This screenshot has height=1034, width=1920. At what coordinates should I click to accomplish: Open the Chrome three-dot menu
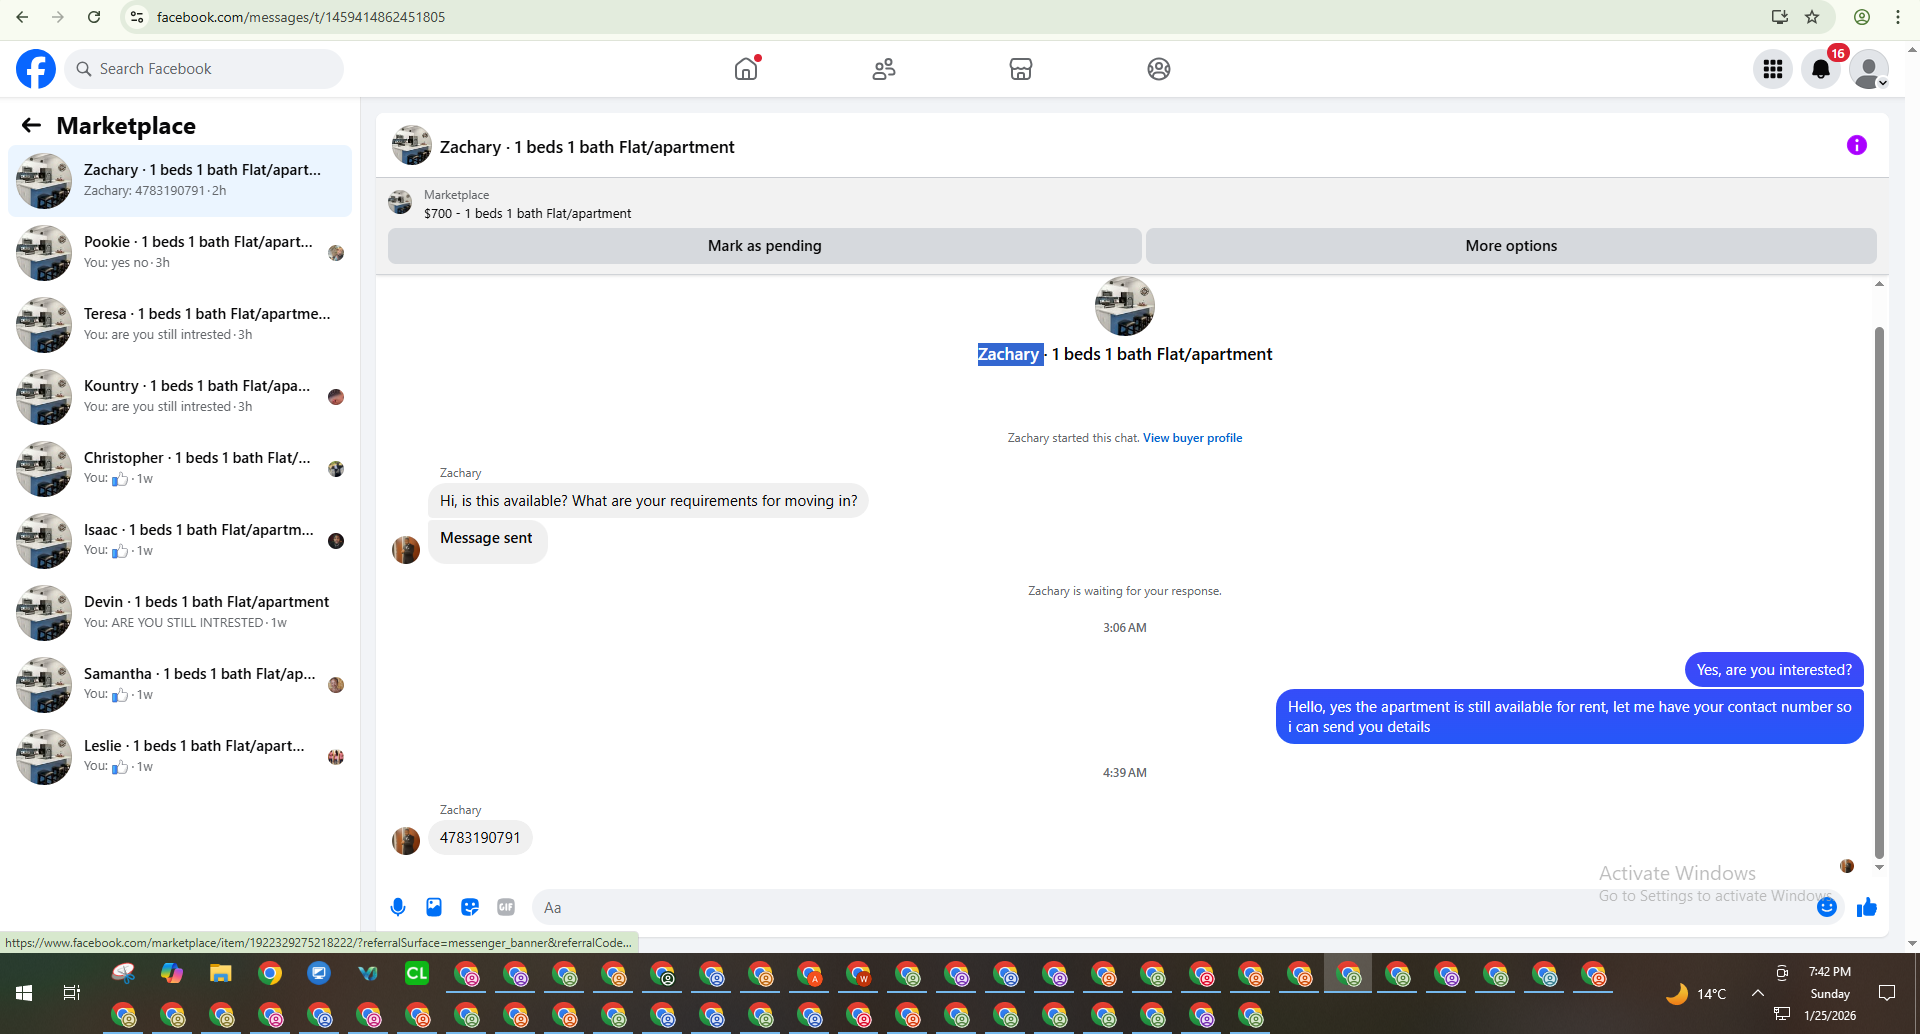click(1898, 17)
